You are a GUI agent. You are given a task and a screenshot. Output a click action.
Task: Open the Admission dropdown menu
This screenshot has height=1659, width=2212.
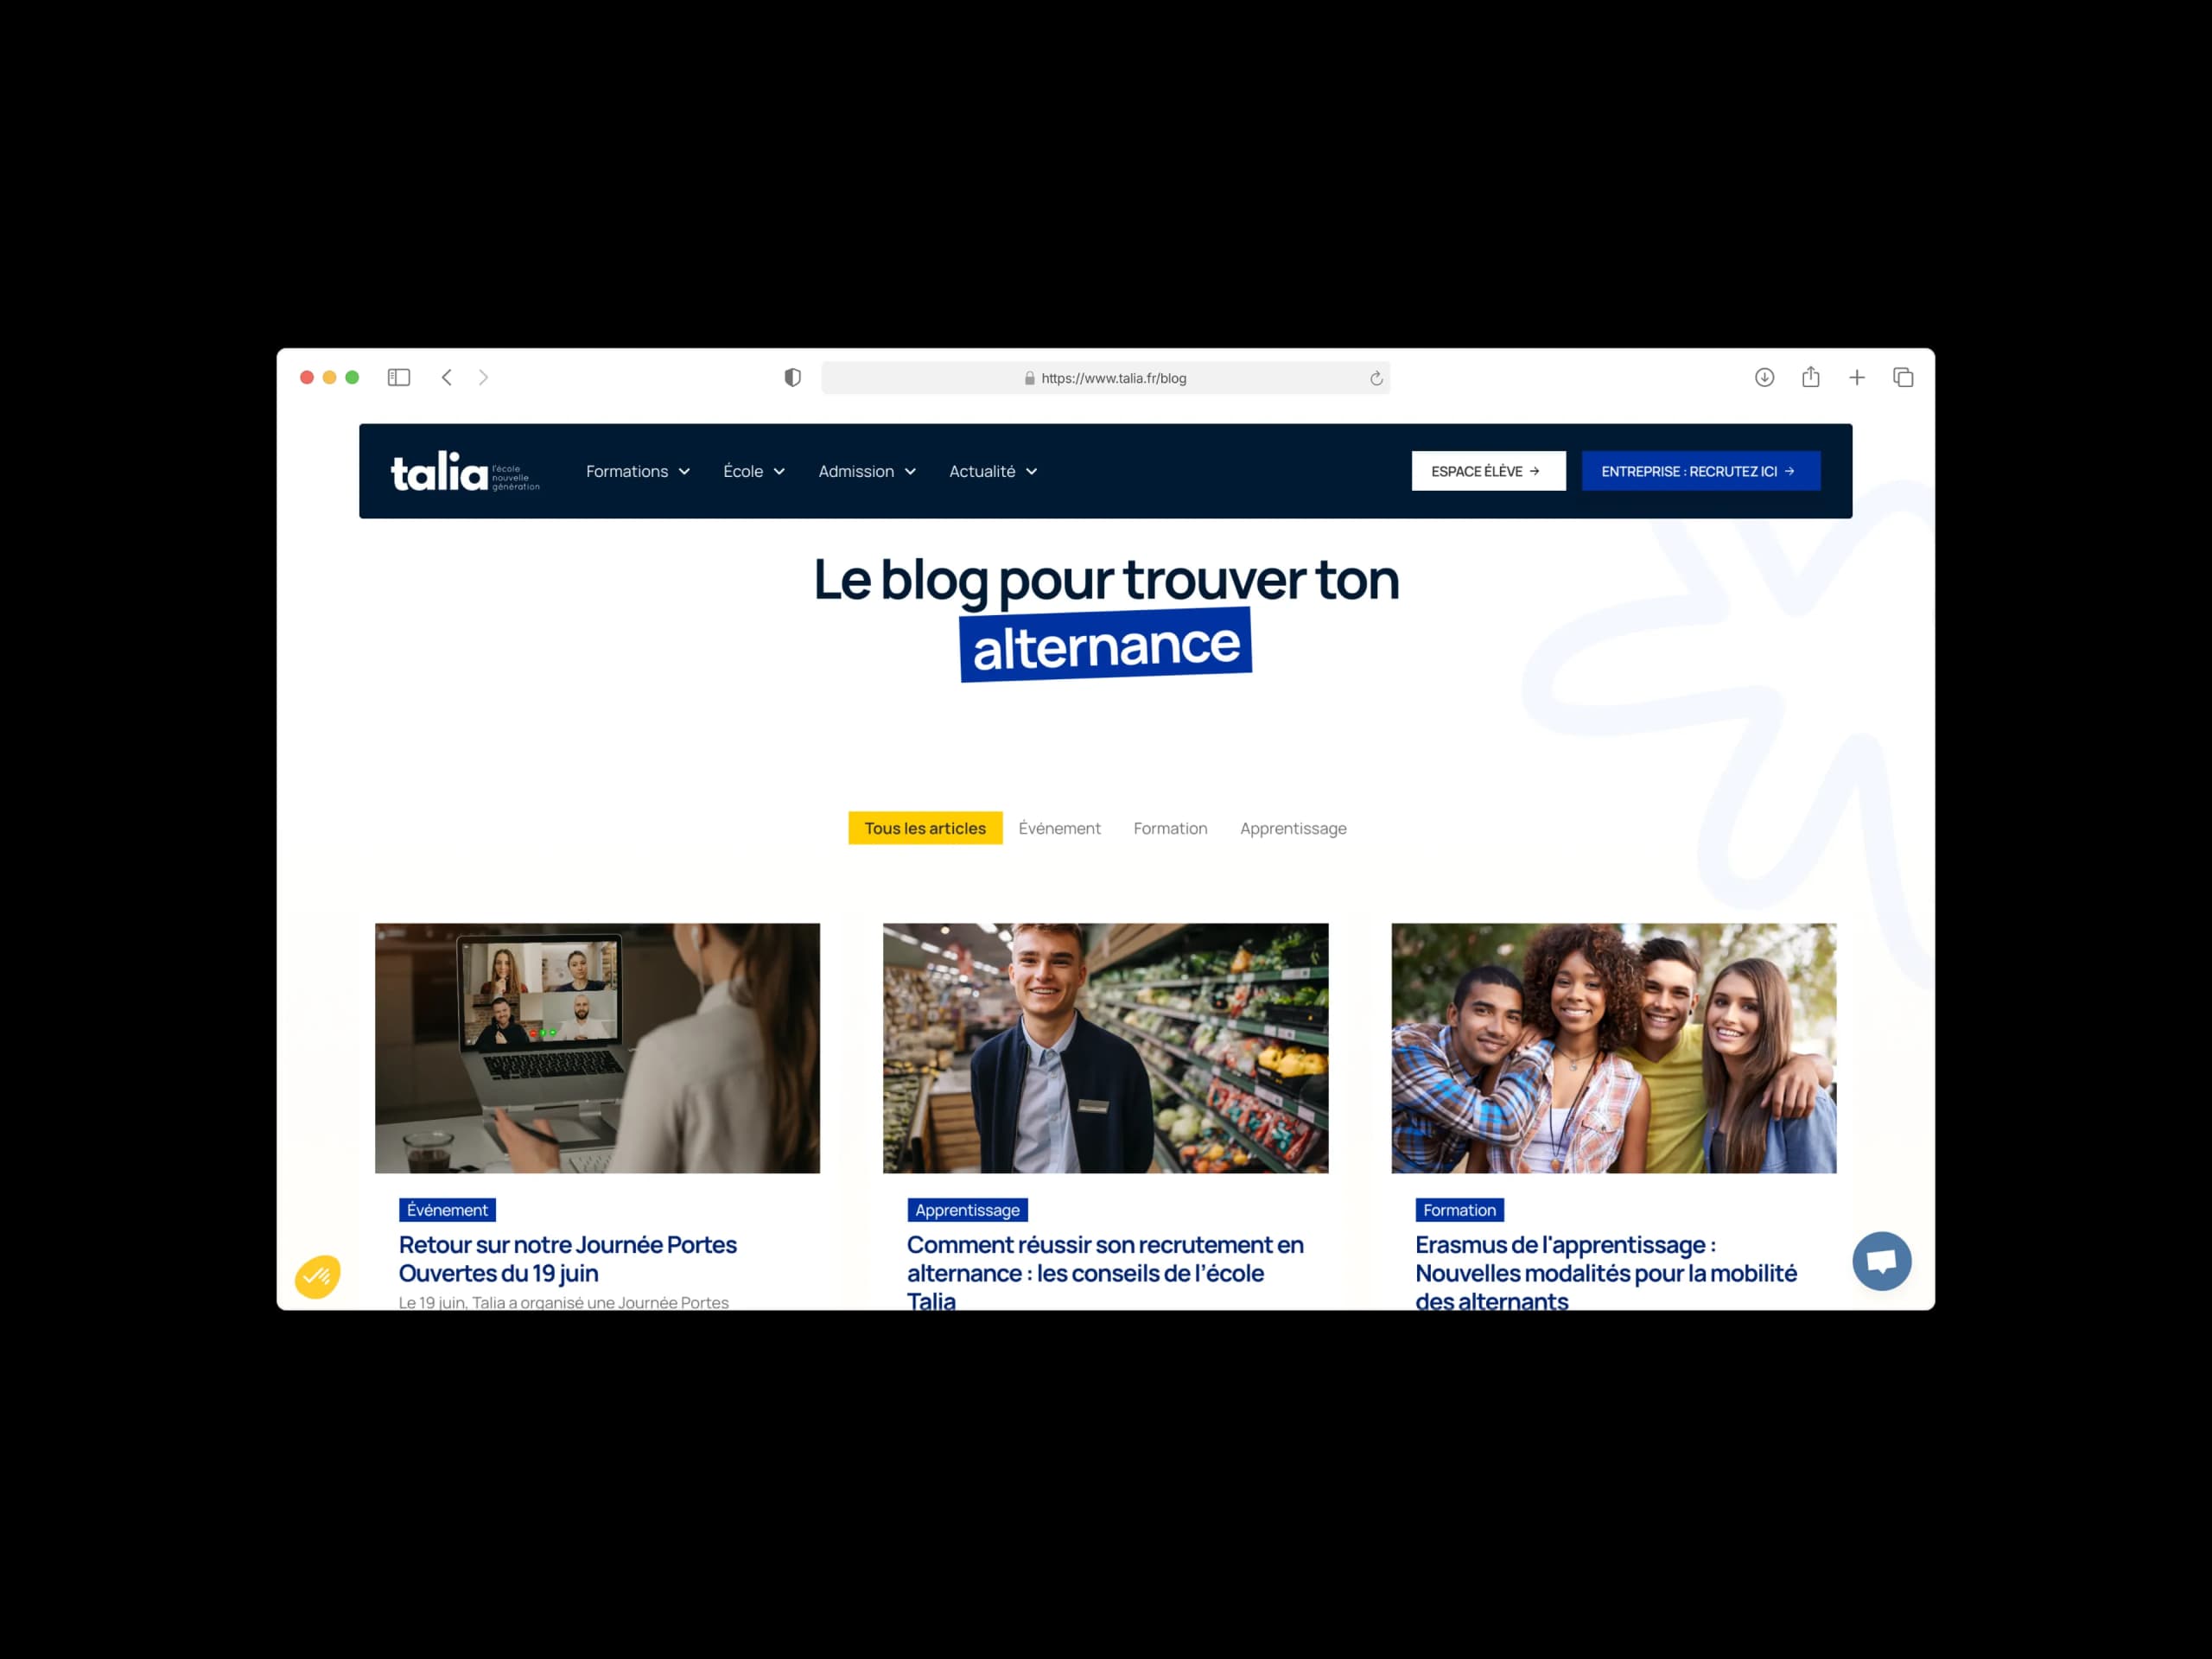click(x=867, y=471)
